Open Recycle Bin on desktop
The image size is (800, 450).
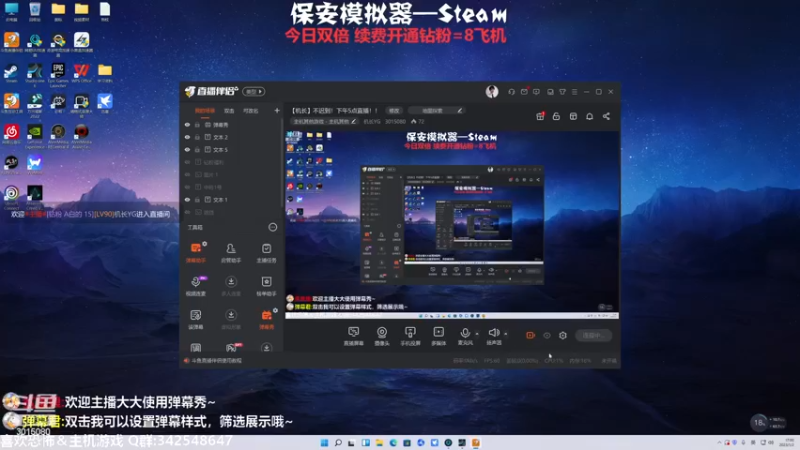point(35,12)
